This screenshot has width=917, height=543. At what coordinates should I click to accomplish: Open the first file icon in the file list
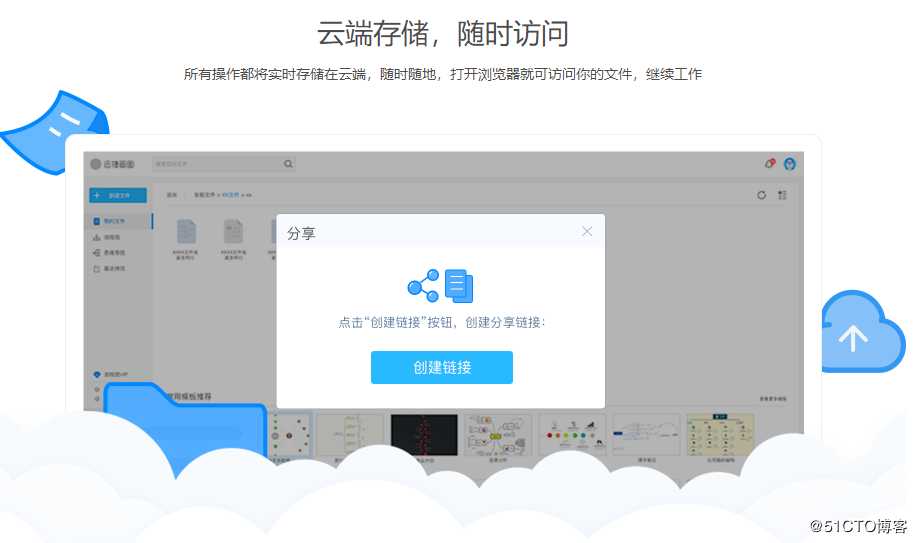(186, 232)
